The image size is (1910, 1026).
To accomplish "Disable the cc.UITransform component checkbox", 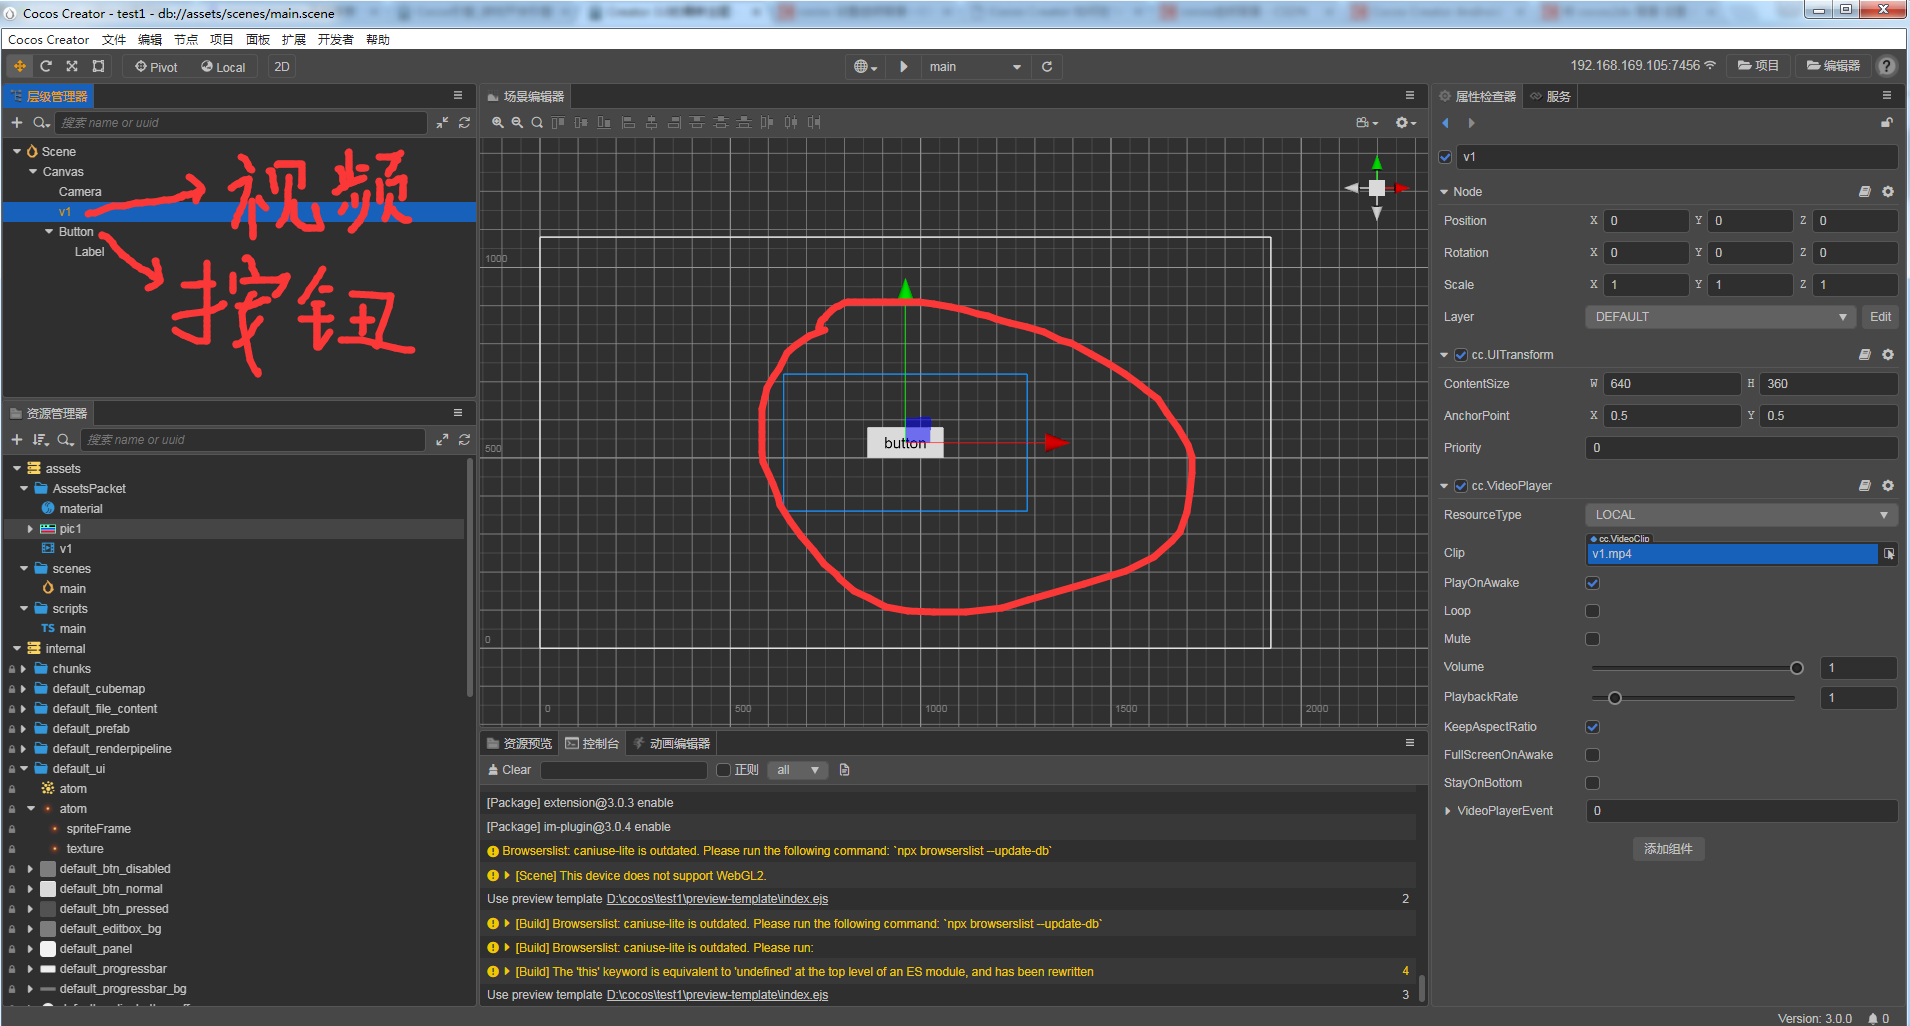I will (1461, 355).
